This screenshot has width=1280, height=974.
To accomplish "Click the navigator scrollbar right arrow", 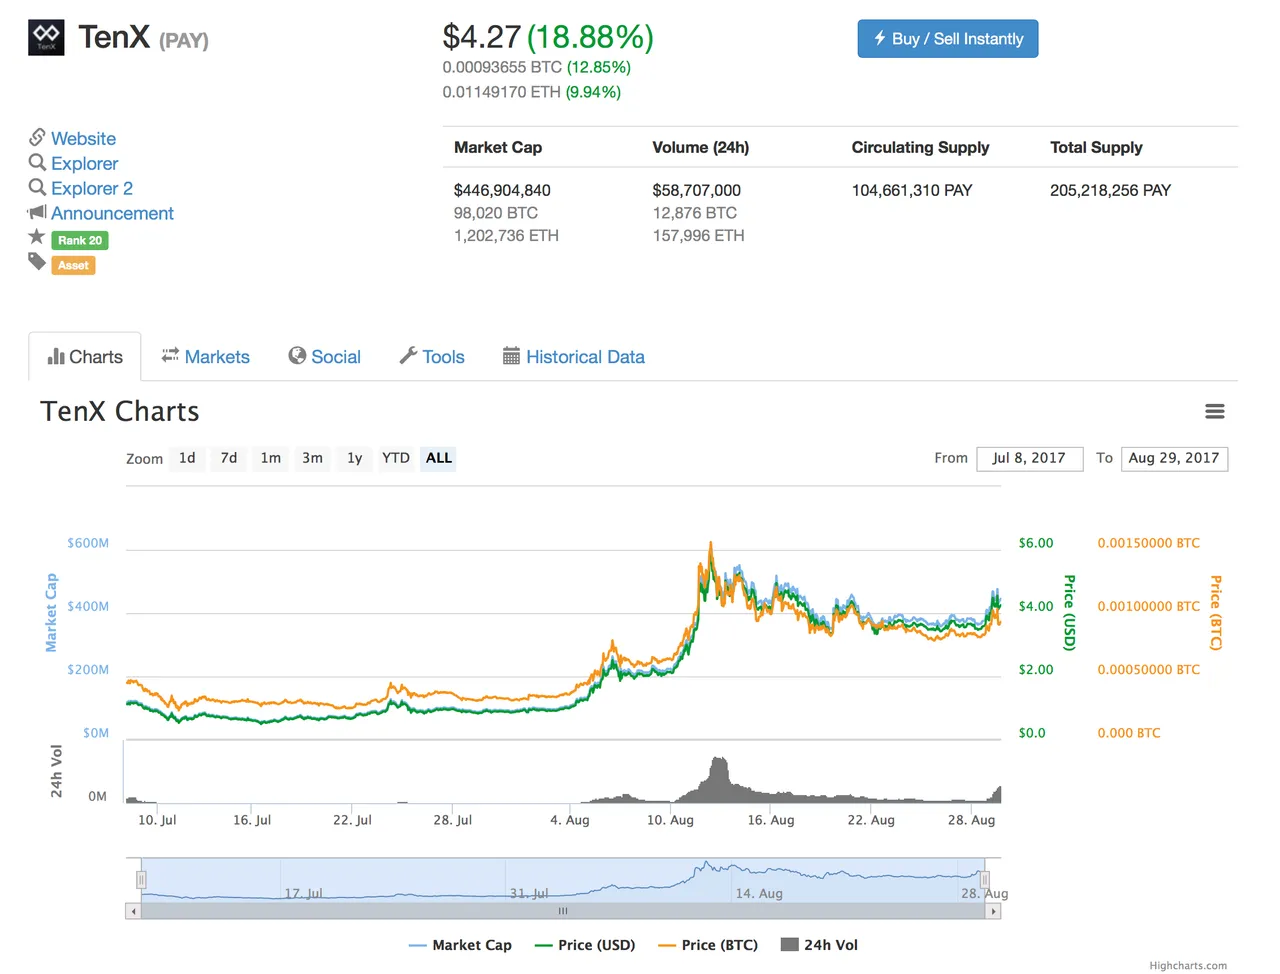I will coord(993,911).
